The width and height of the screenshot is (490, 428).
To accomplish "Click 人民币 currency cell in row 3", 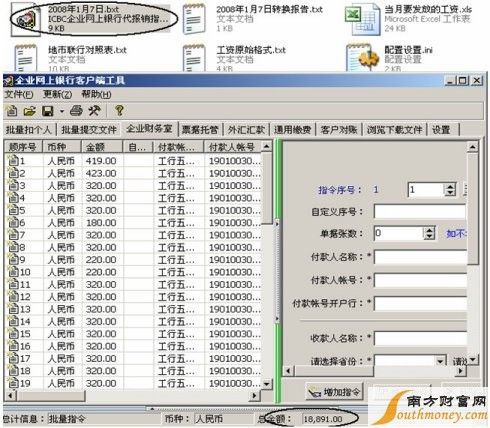I will pyautogui.click(x=61, y=186).
